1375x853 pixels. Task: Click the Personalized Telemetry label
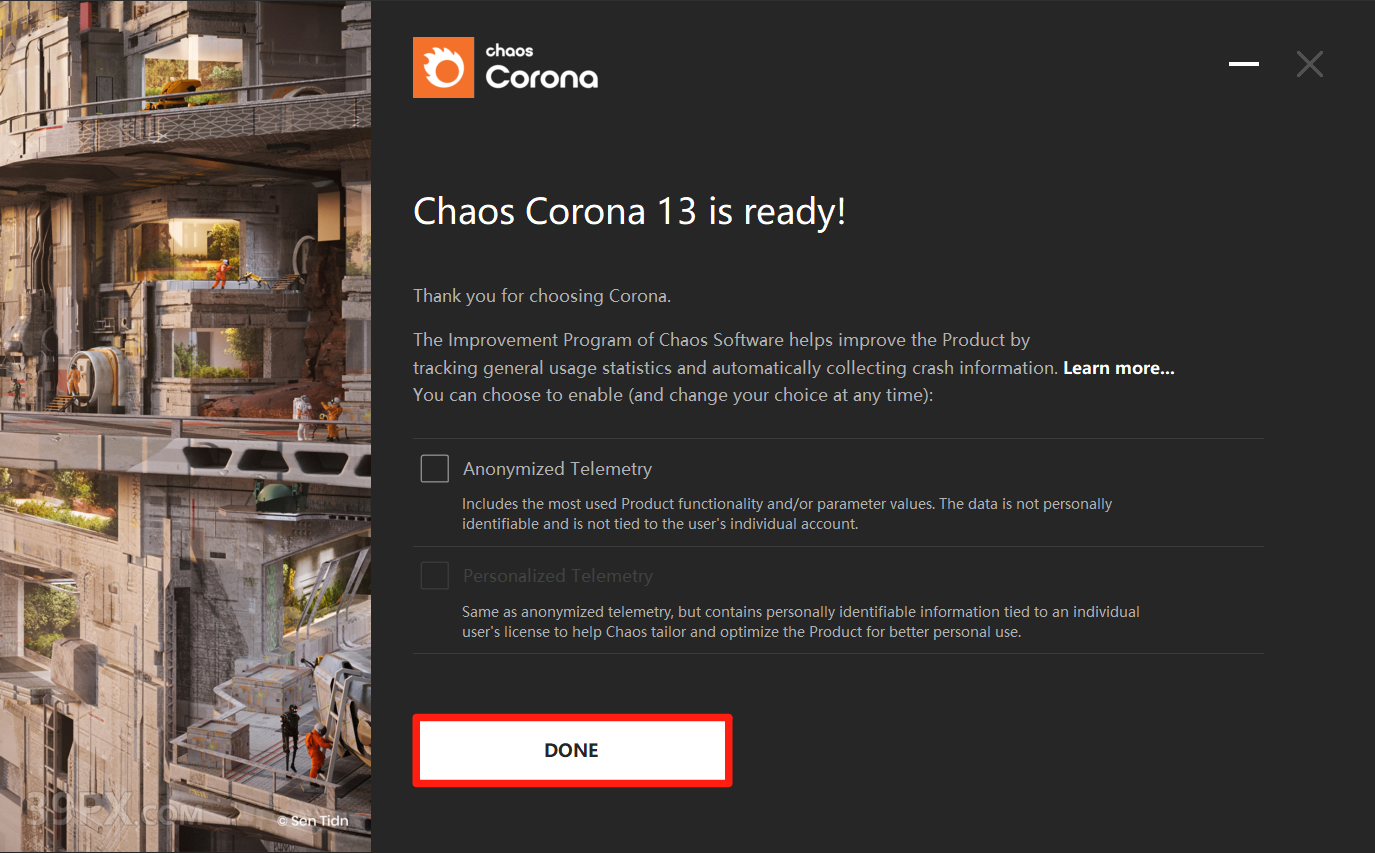pyautogui.click(x=558, y=575)
